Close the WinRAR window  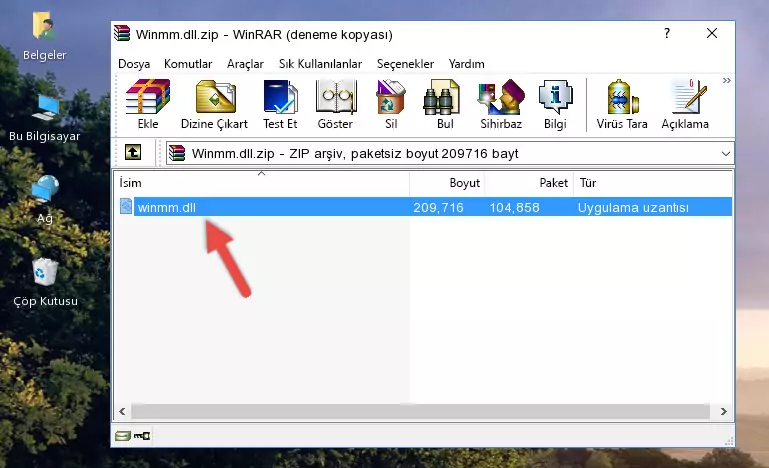coord(712,33)
